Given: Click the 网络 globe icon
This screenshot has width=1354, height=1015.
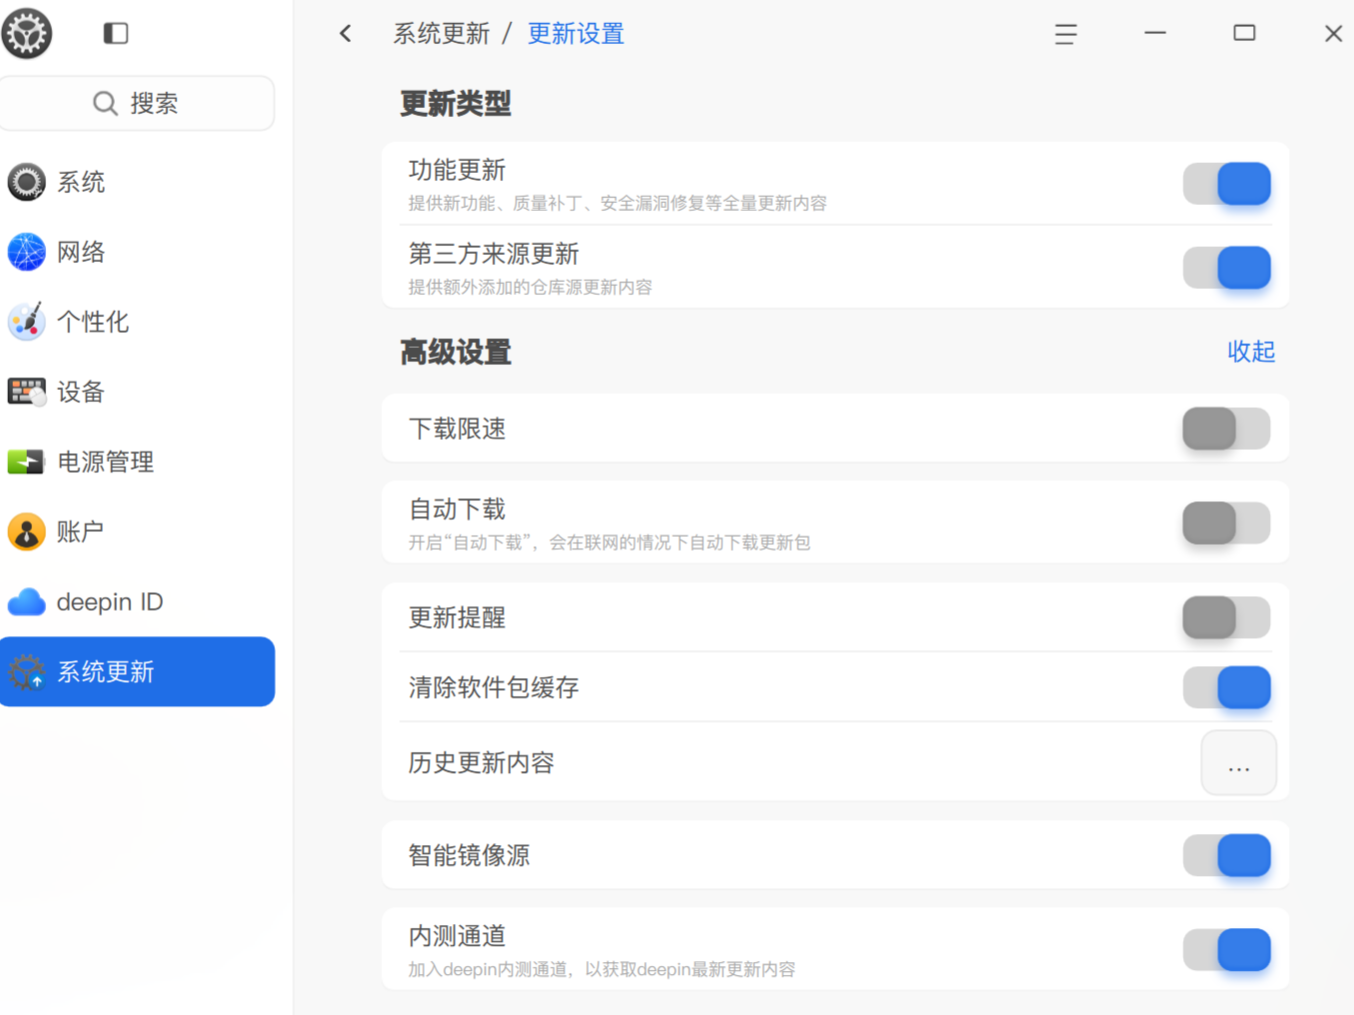Looking at the screenshot, I should 26,252.
